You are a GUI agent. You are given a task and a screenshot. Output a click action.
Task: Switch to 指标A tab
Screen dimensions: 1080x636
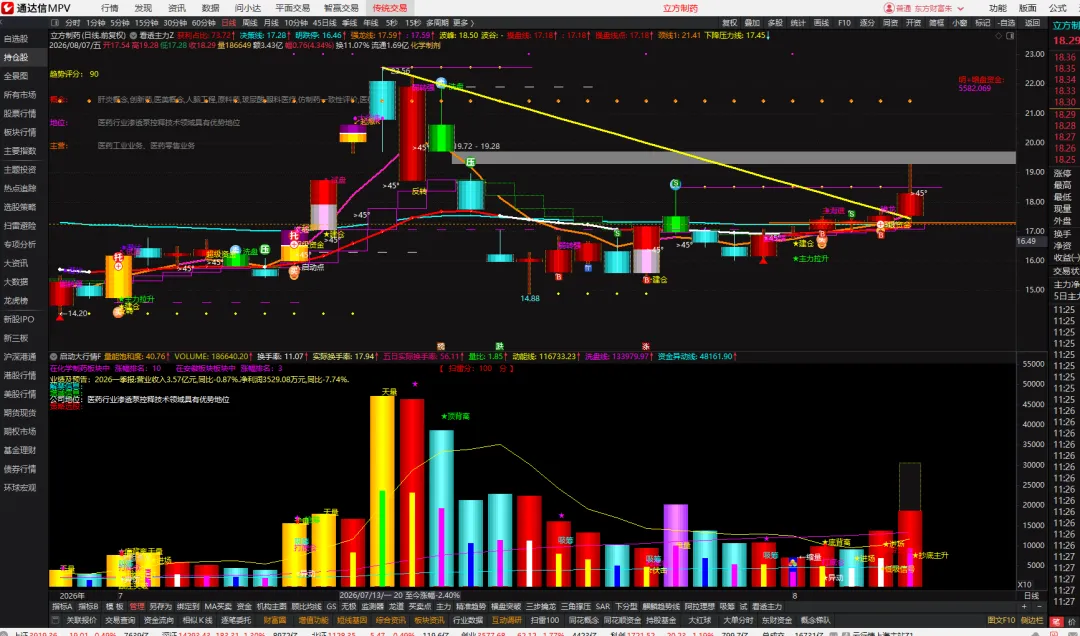63,607
